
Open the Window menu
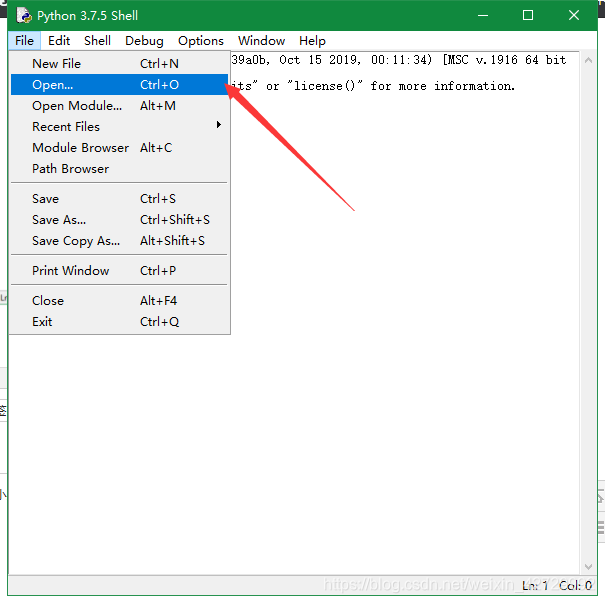[261, 41]
